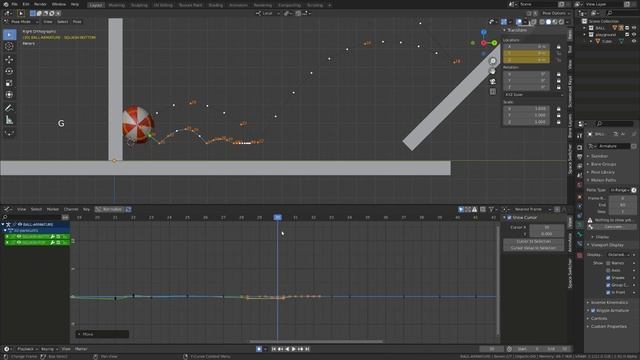The height and width of the screenshot is (360, 640).
Task: Switch perspective/orthographic grid icon
Action: point(493,92)
